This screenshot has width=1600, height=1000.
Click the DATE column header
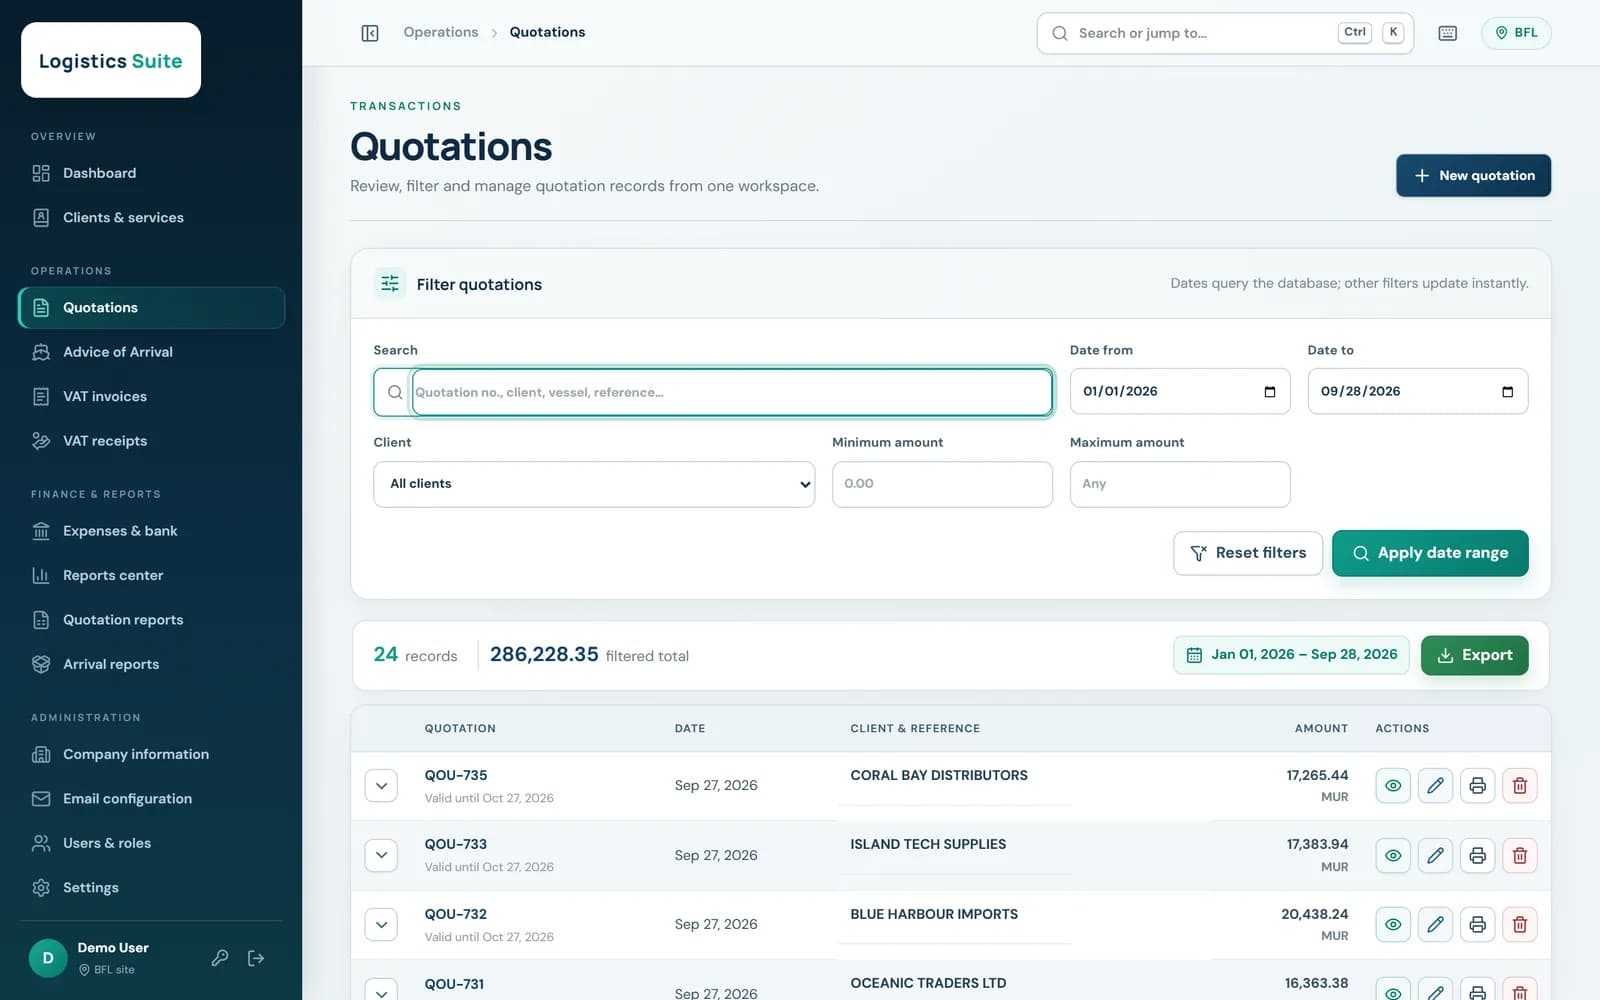point(690,728)
